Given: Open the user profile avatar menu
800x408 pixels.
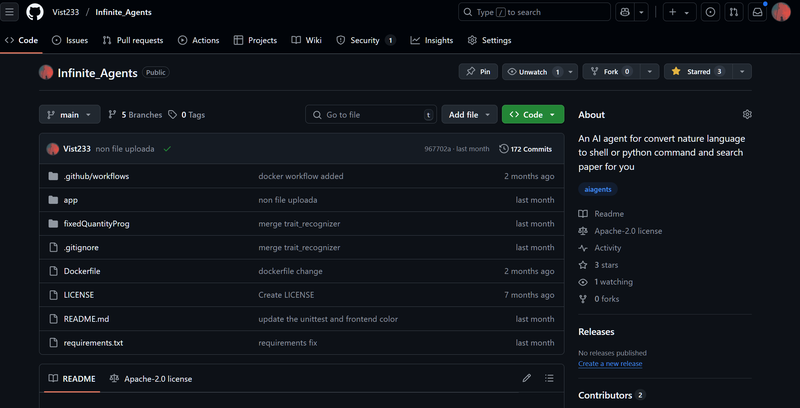Looking at the screenshot, I should pos(781,12).
